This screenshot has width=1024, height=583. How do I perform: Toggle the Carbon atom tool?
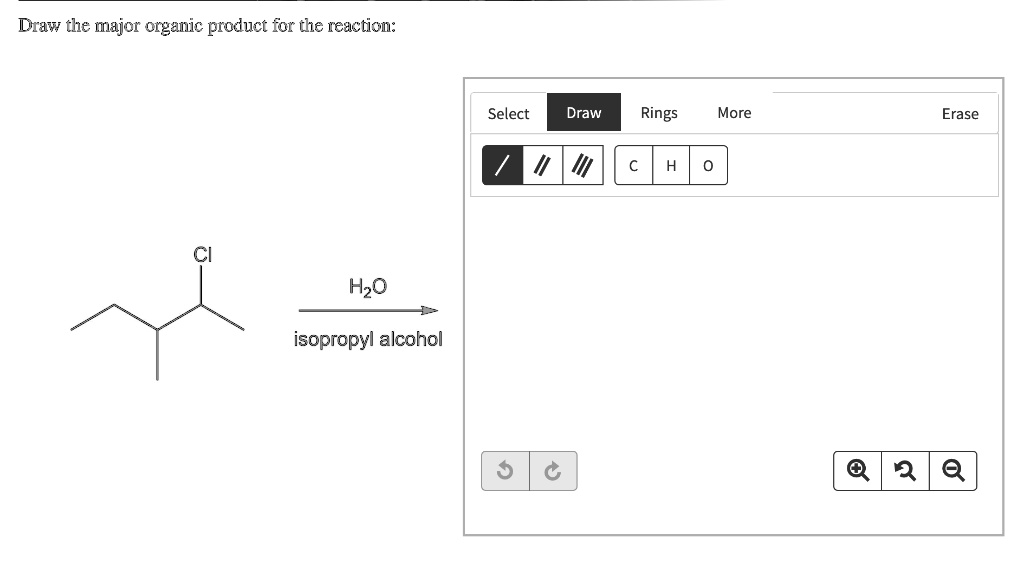point(632,164)
